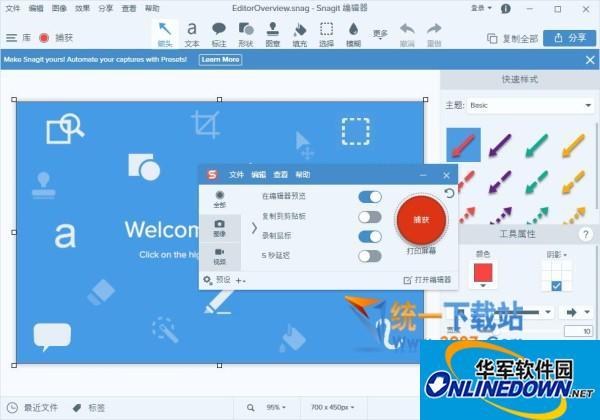Screen dimensions: 600x420
Task: Open the Library hamburger menu
Action: 11,37
